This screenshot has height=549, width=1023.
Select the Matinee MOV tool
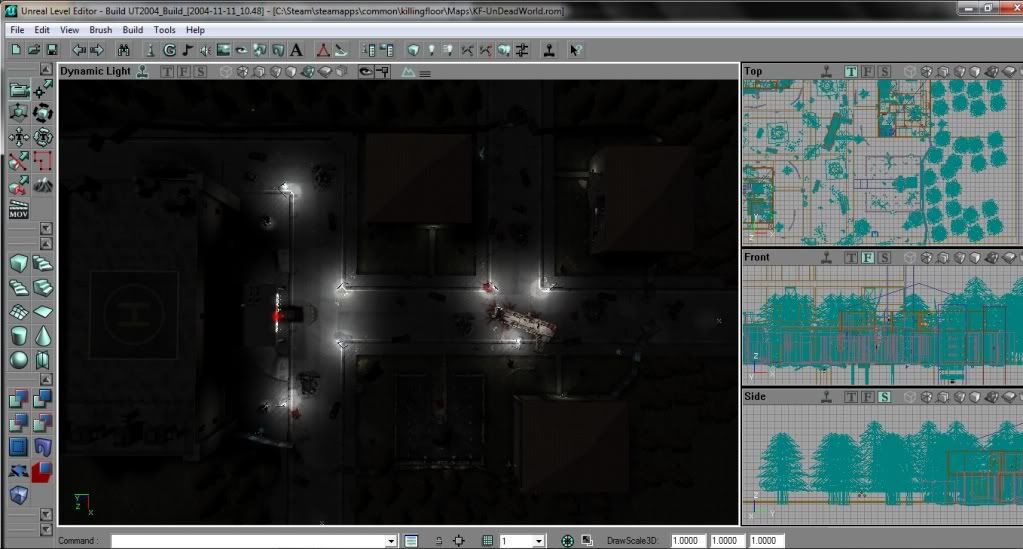click(19, 208)
